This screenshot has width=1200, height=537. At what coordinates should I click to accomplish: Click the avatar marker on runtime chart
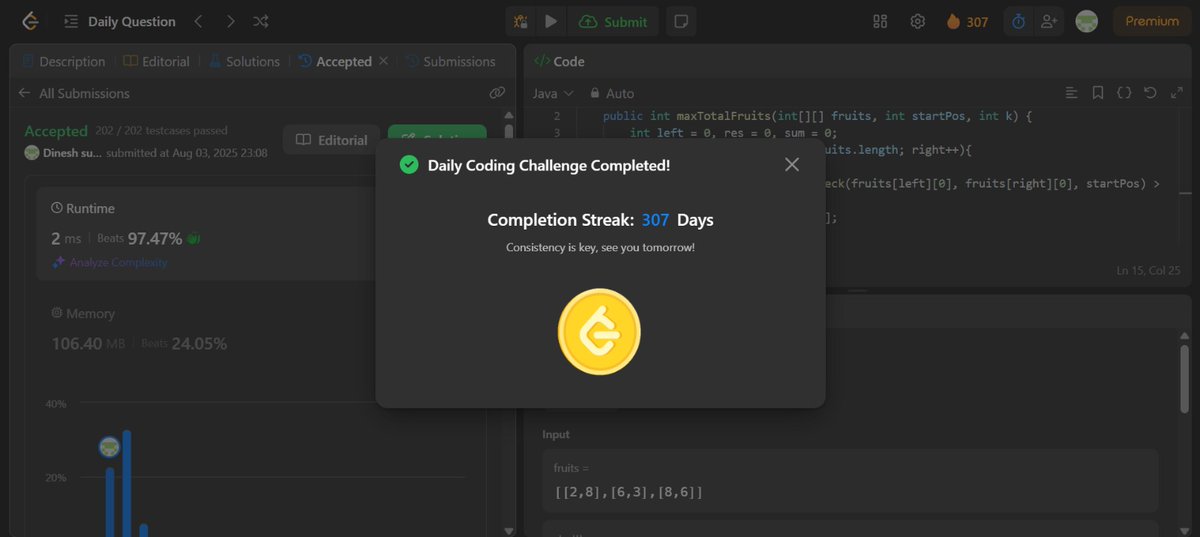pyautogui.click(x=110, y=447)
